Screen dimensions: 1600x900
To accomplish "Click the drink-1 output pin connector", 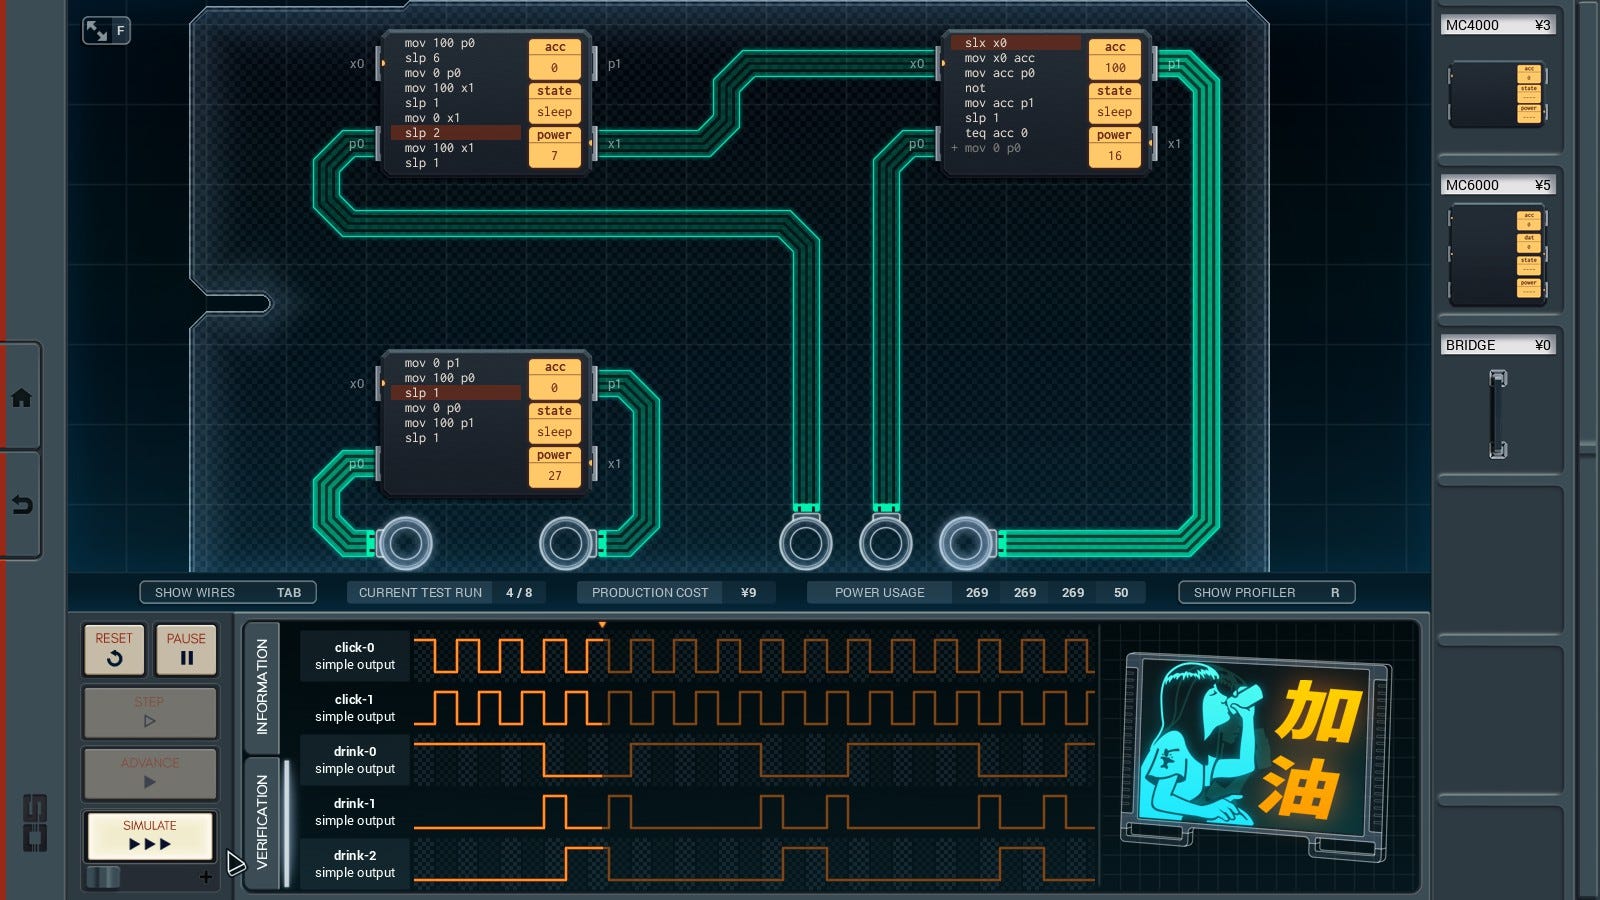I will 886,543.
